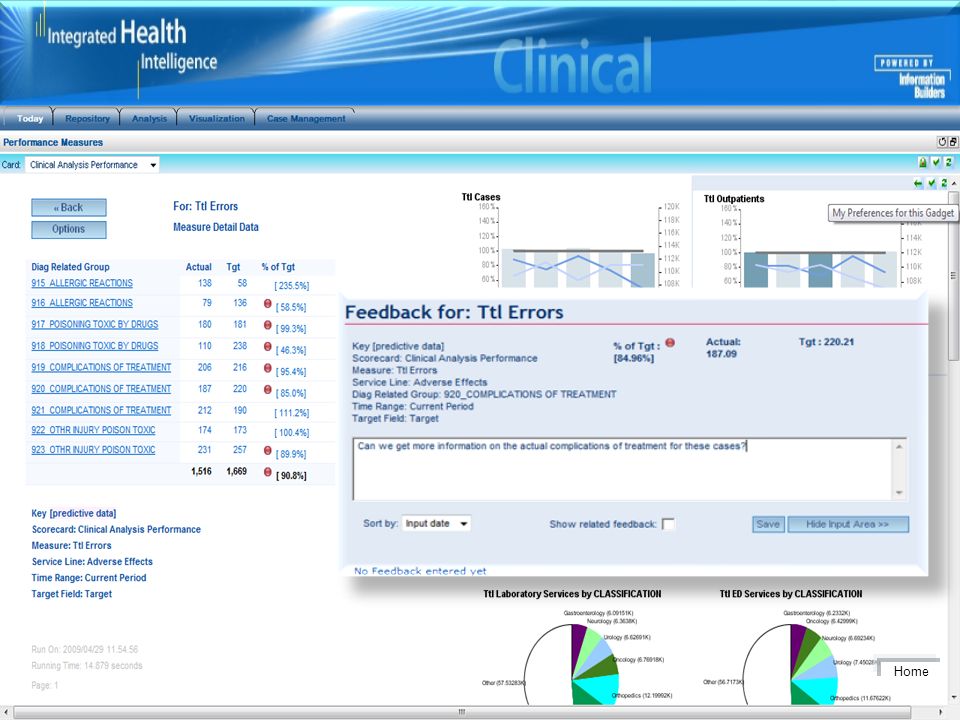Click red indicator in 919 Complications row
This screenshot has height=720, width=960.
(x=268, y=367)
